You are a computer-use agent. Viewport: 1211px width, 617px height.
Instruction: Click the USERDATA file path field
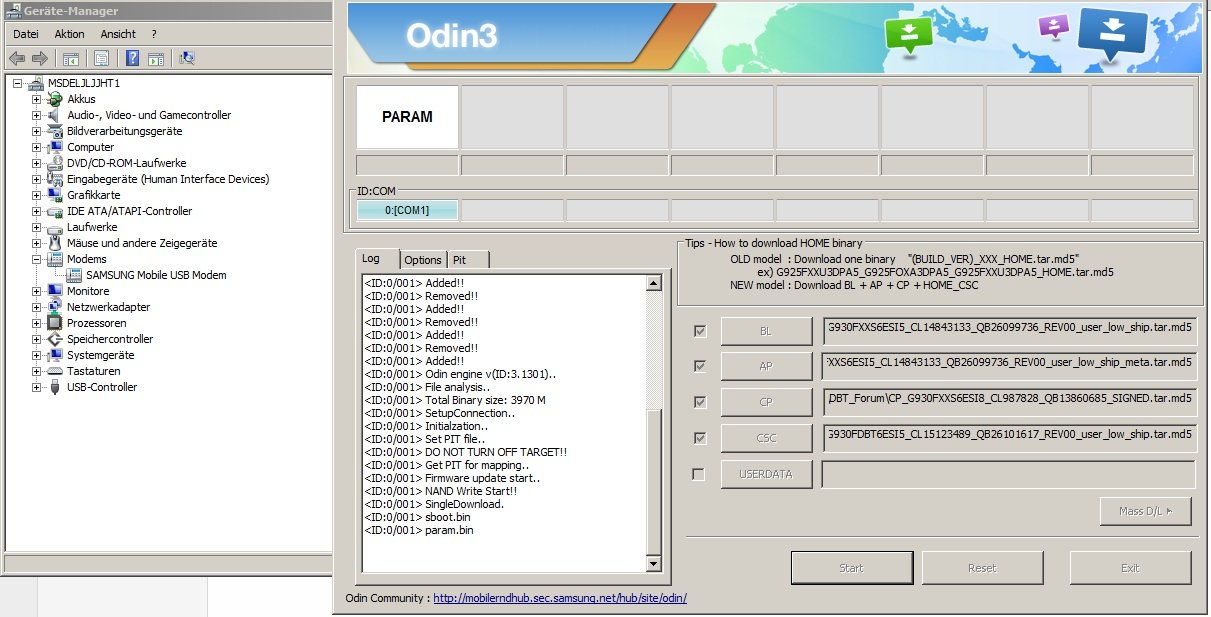pos(1009,474)
